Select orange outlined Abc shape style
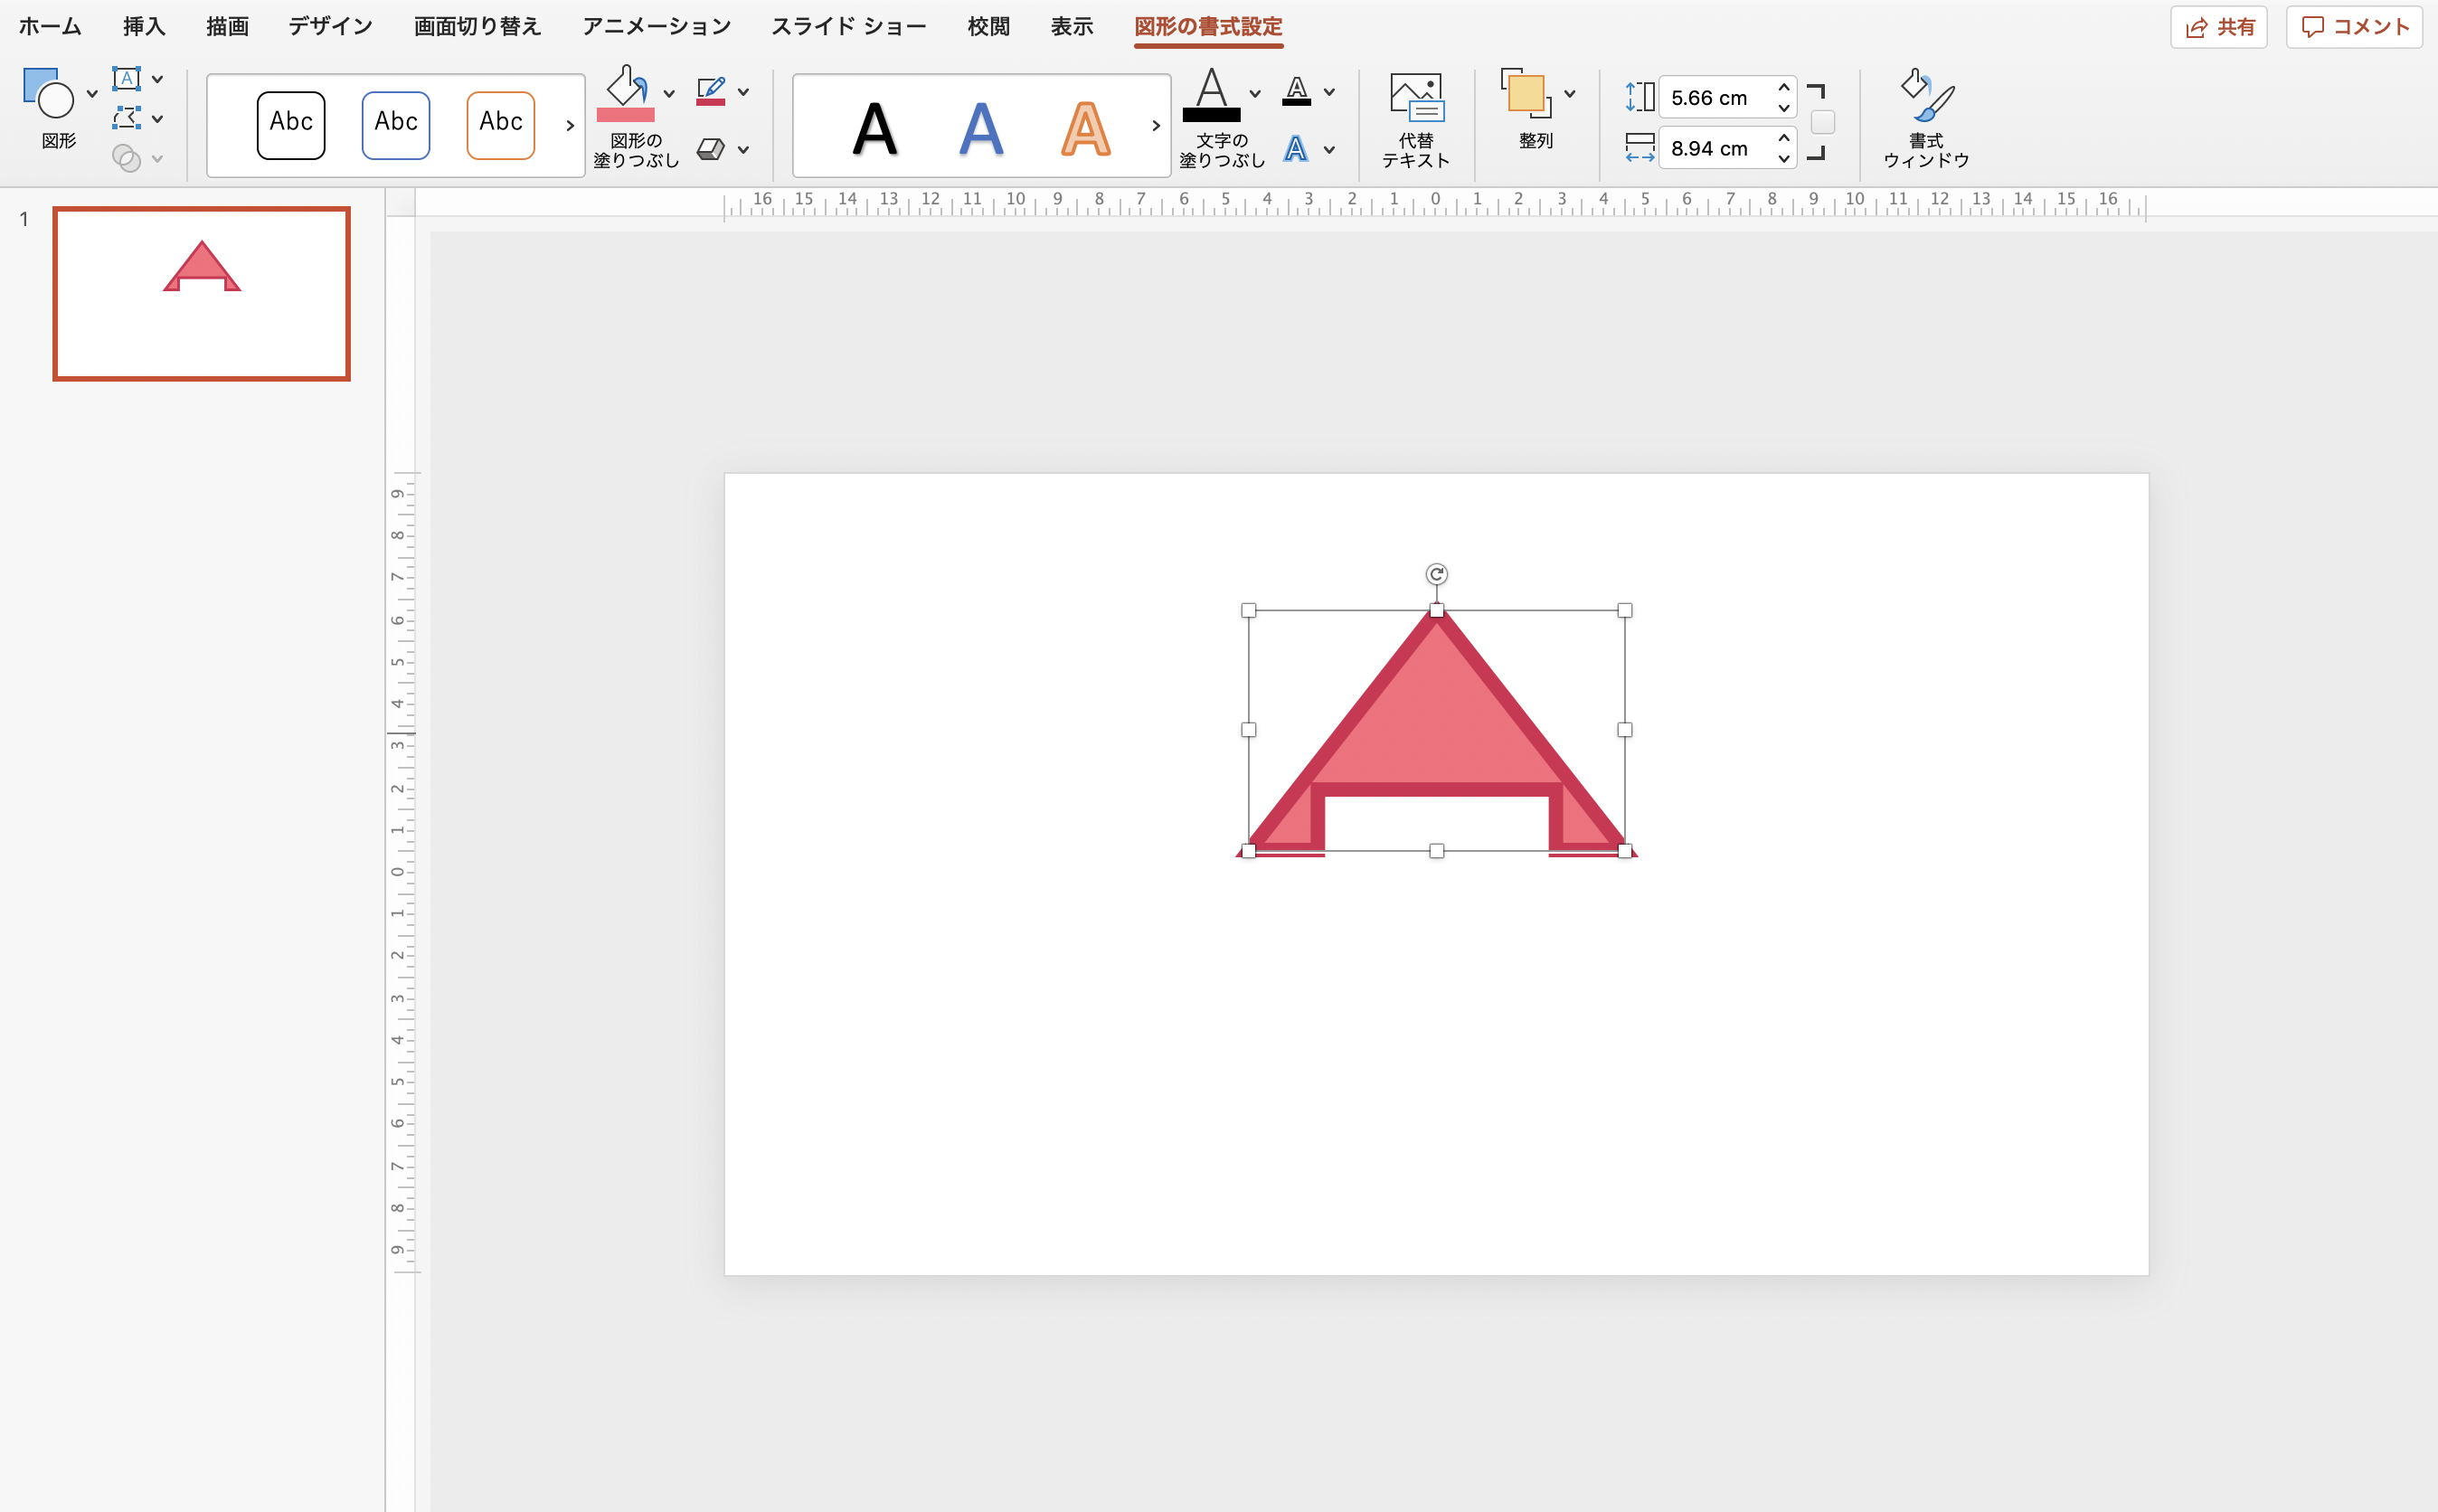This screenshot has height=1512, width=2438. (501, 125)
